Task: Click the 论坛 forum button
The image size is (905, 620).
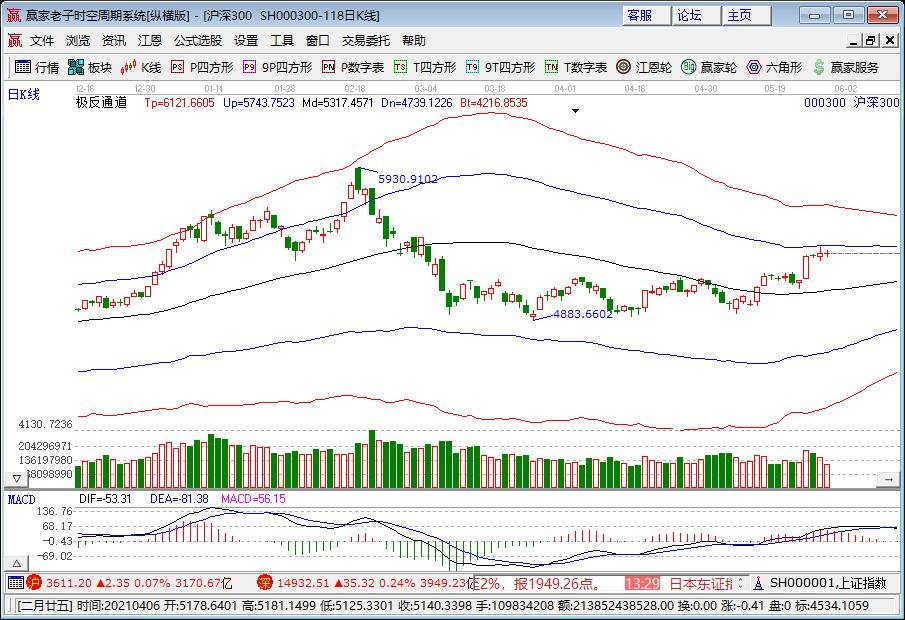Action: pos(697,16)
